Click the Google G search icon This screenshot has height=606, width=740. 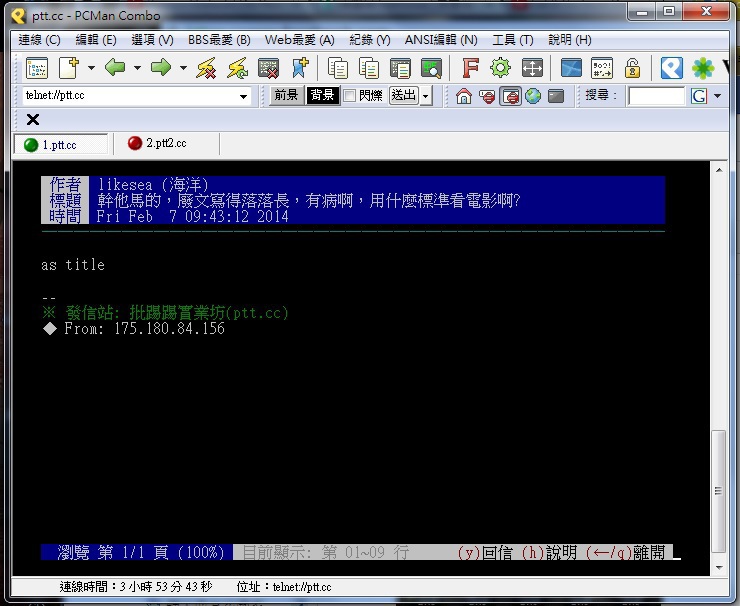[698, 96]
